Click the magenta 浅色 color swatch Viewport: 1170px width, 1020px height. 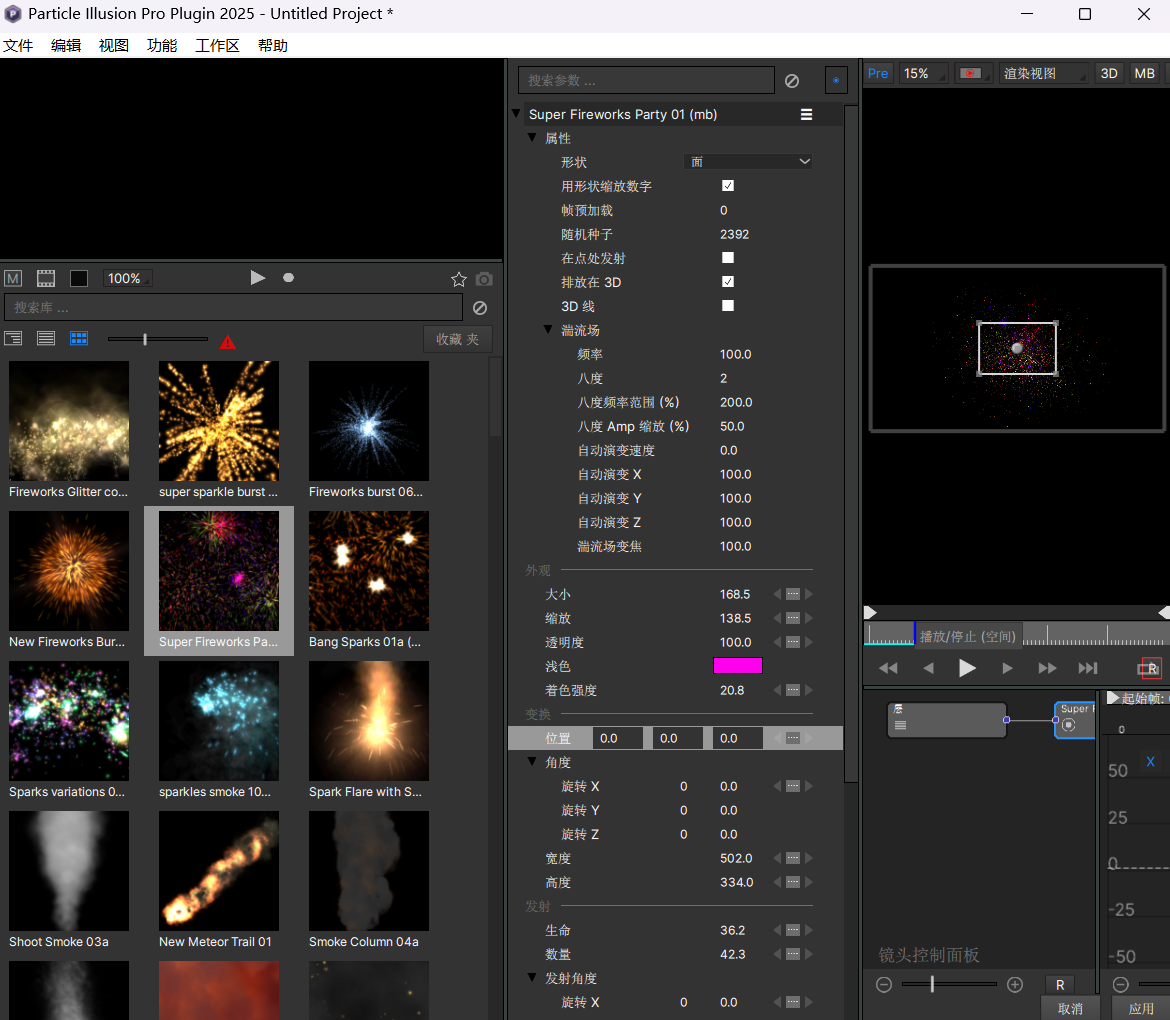click(739, 665)
